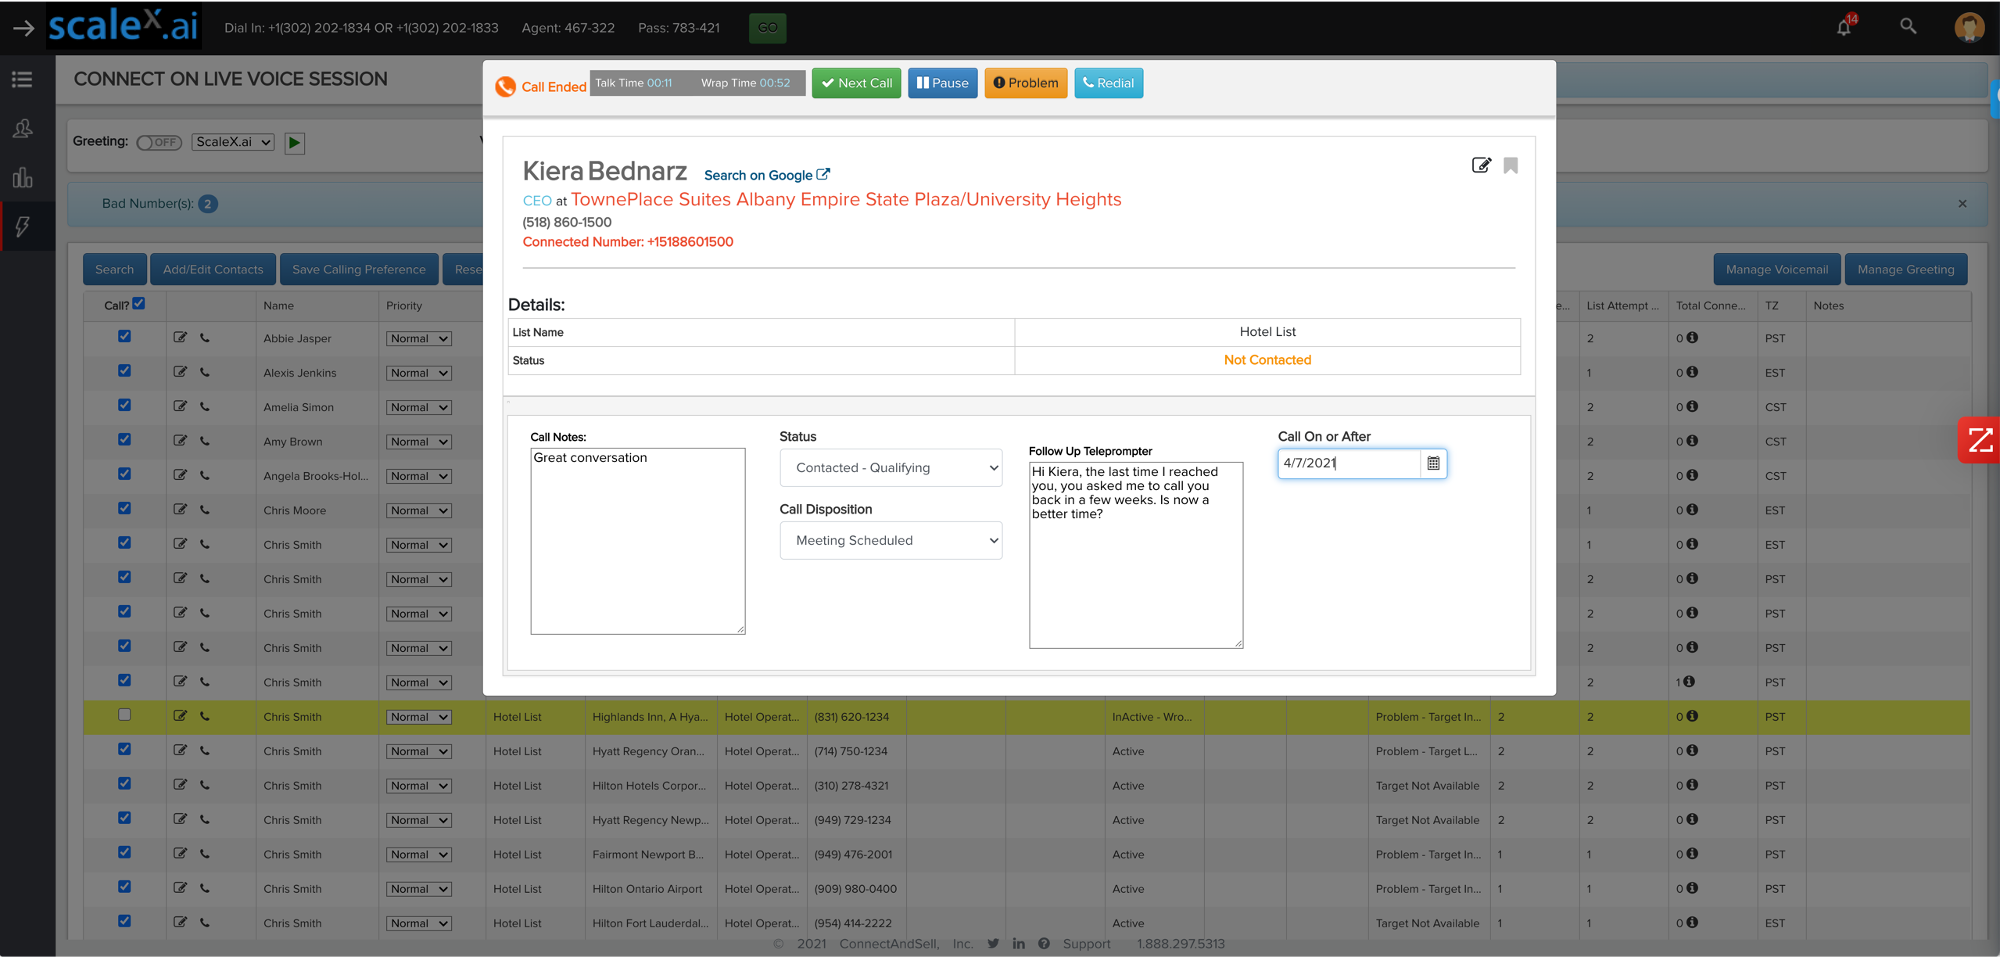This screenshot has width=2002, height=958.
Task: Edit the Chris Moore row
Action: point(180,510)
